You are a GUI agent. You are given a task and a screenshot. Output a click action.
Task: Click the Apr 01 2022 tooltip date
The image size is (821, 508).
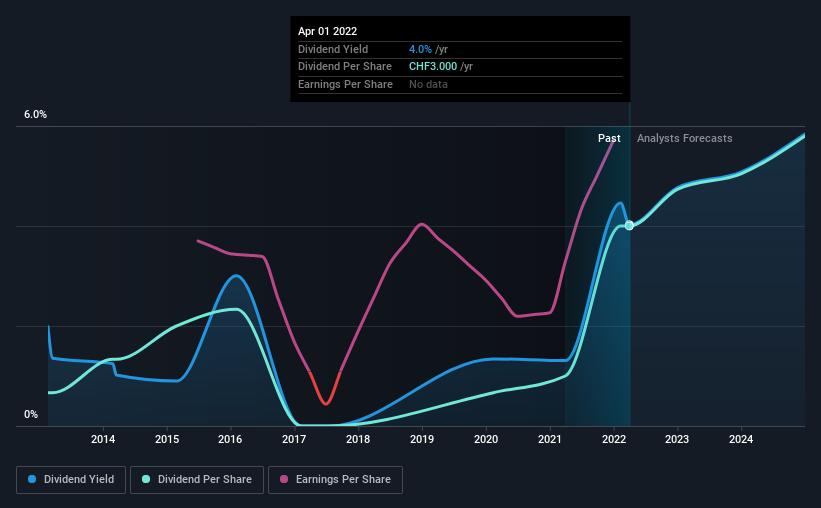click(x=328, y=31)
